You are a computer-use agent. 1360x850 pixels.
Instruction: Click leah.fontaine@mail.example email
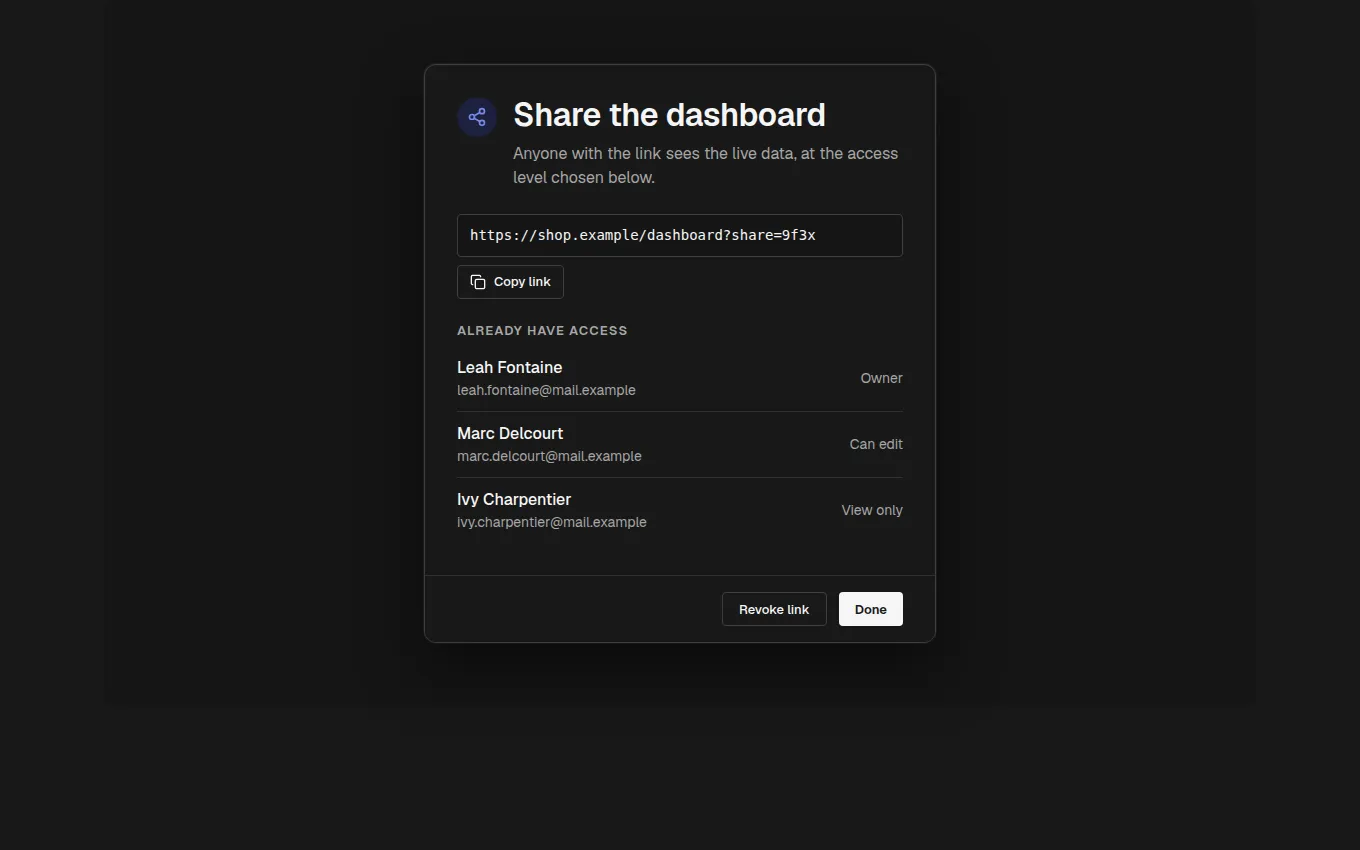click(546, 390)
